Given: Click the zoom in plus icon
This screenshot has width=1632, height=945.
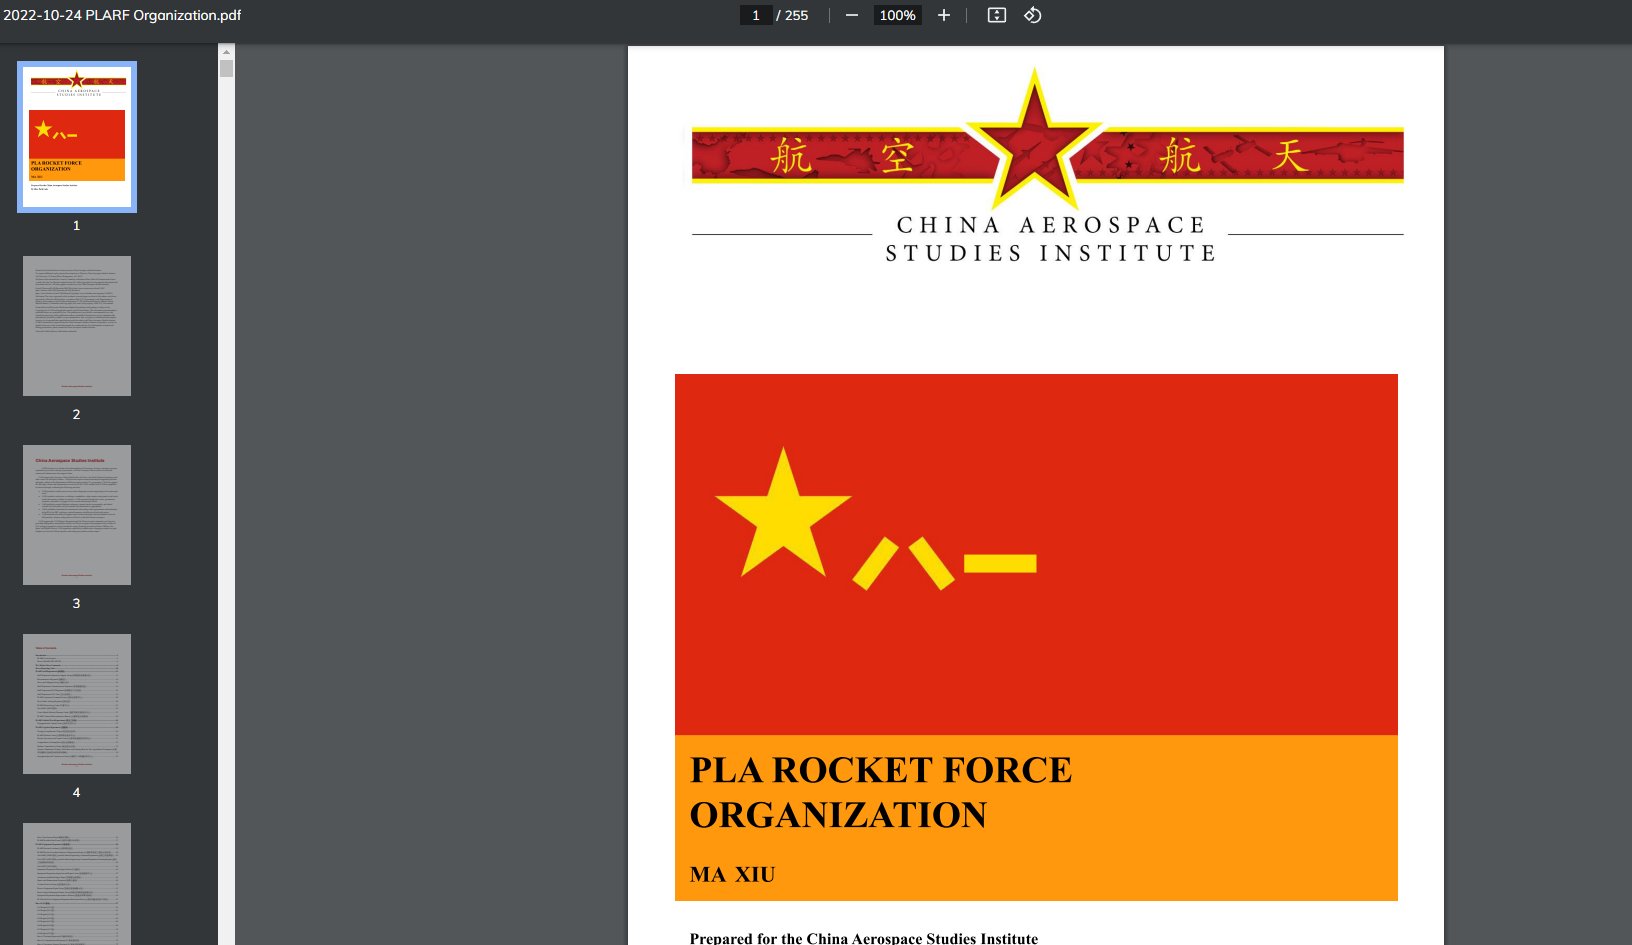Looking at the screenshot, I should [x=943, y=15].
